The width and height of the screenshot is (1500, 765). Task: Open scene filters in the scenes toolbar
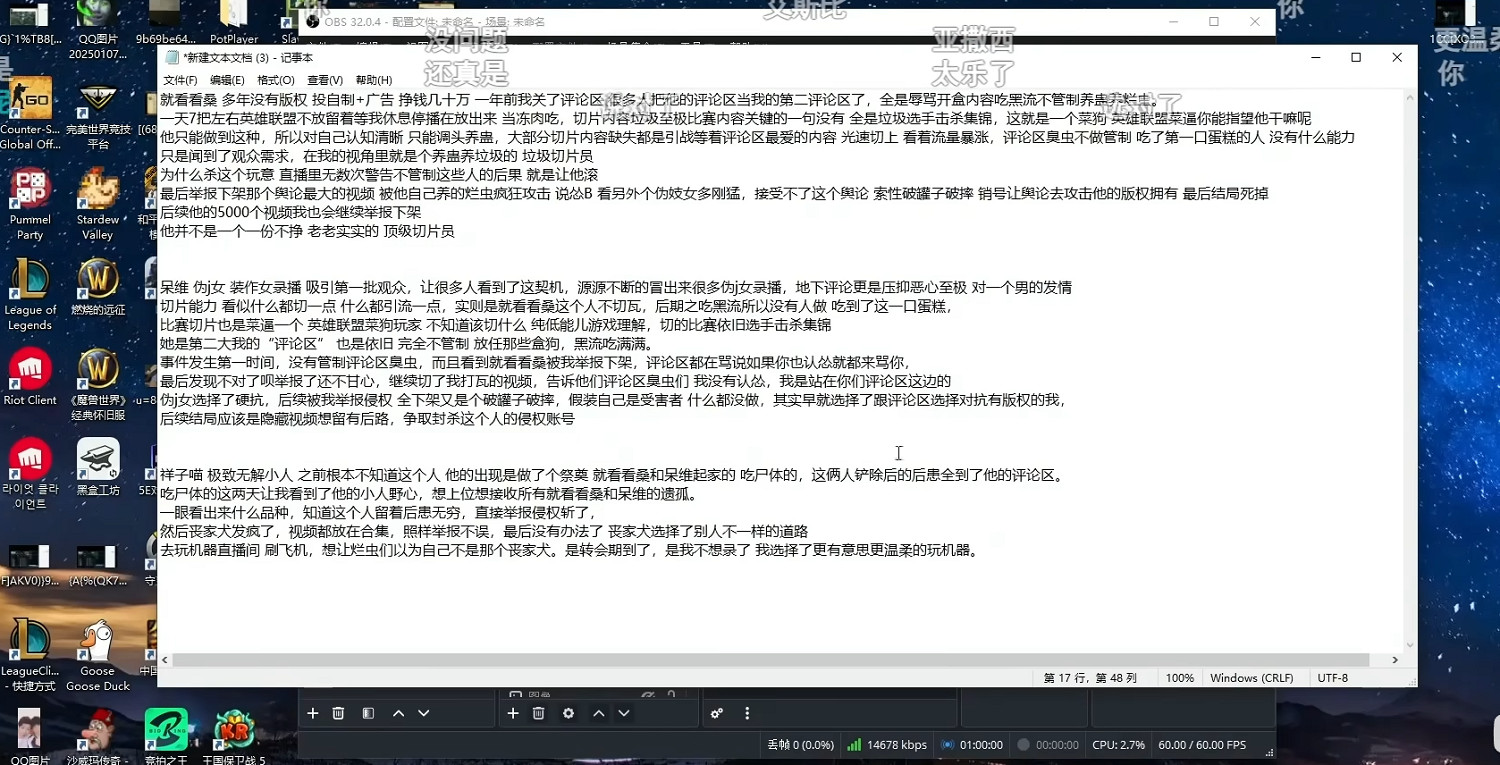click(367, 712)
